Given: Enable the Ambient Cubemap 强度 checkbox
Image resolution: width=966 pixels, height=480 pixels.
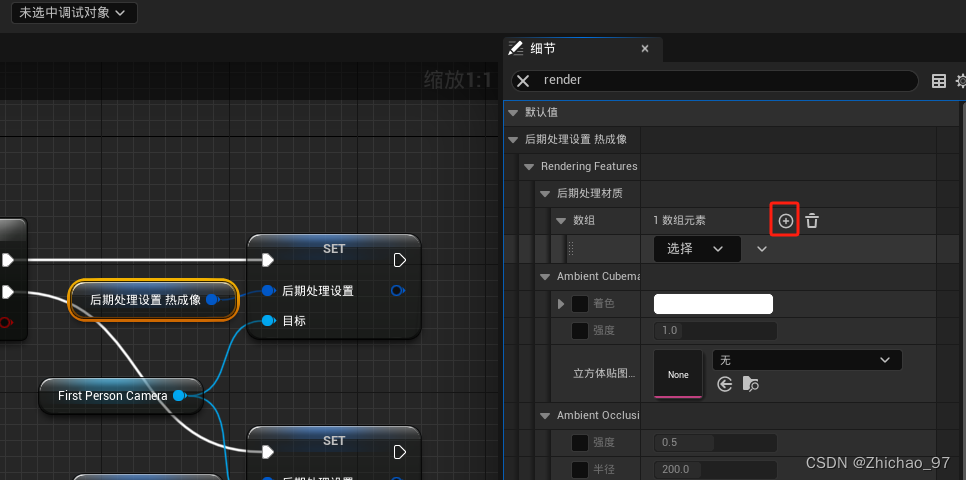Looking at the screenshot, I should [x=580, y=331].
